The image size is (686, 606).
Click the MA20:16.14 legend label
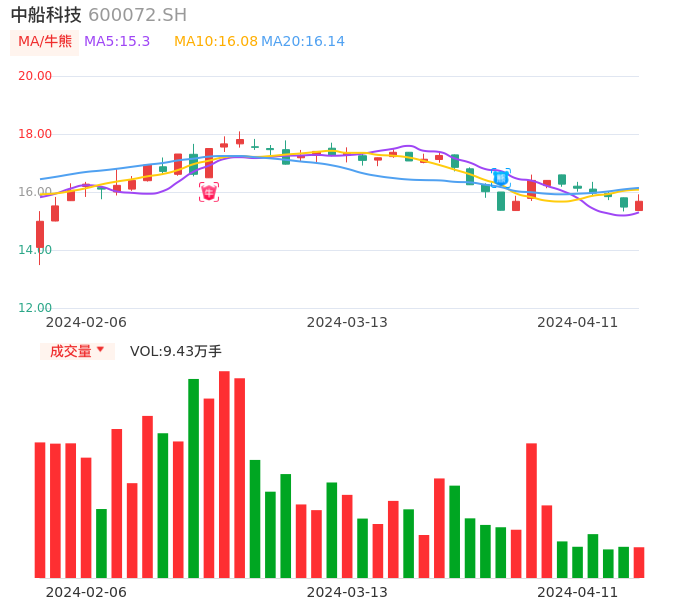[x=303, y=42]
